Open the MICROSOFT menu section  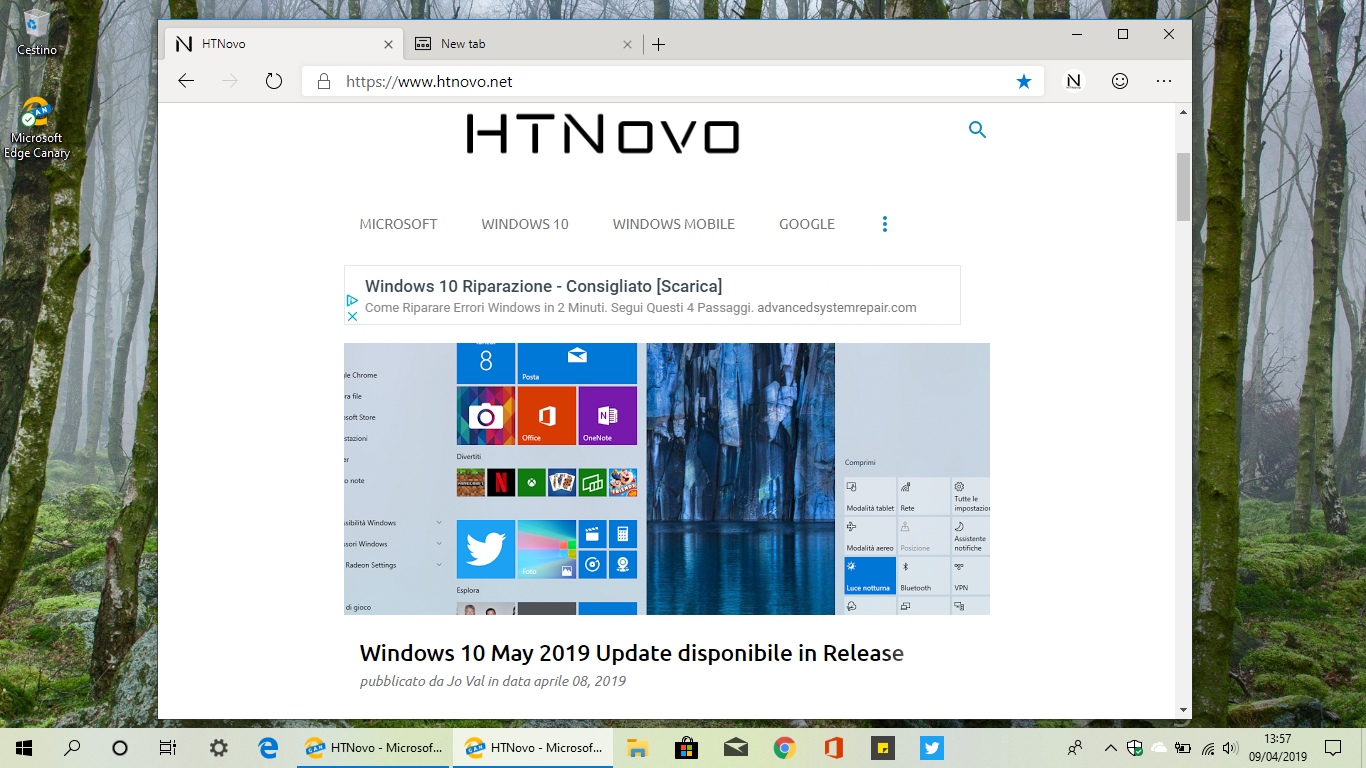398,224
